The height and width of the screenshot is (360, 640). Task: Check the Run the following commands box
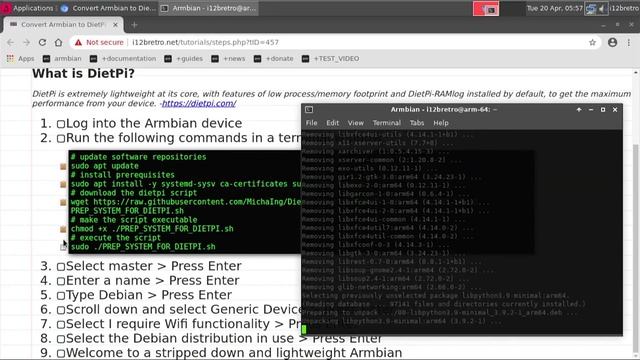(x=61, y=139)
